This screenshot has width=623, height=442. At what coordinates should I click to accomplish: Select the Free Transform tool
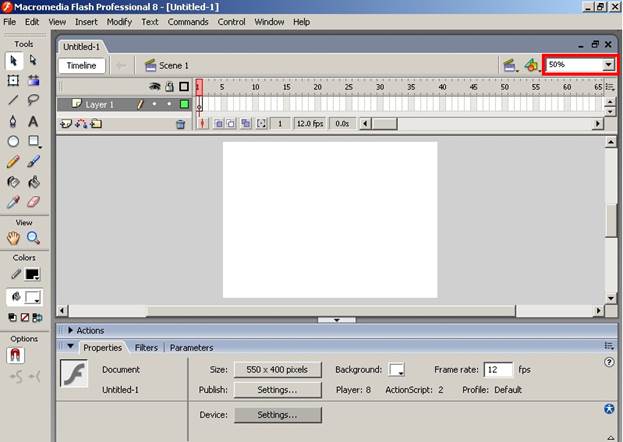(13, 81)
